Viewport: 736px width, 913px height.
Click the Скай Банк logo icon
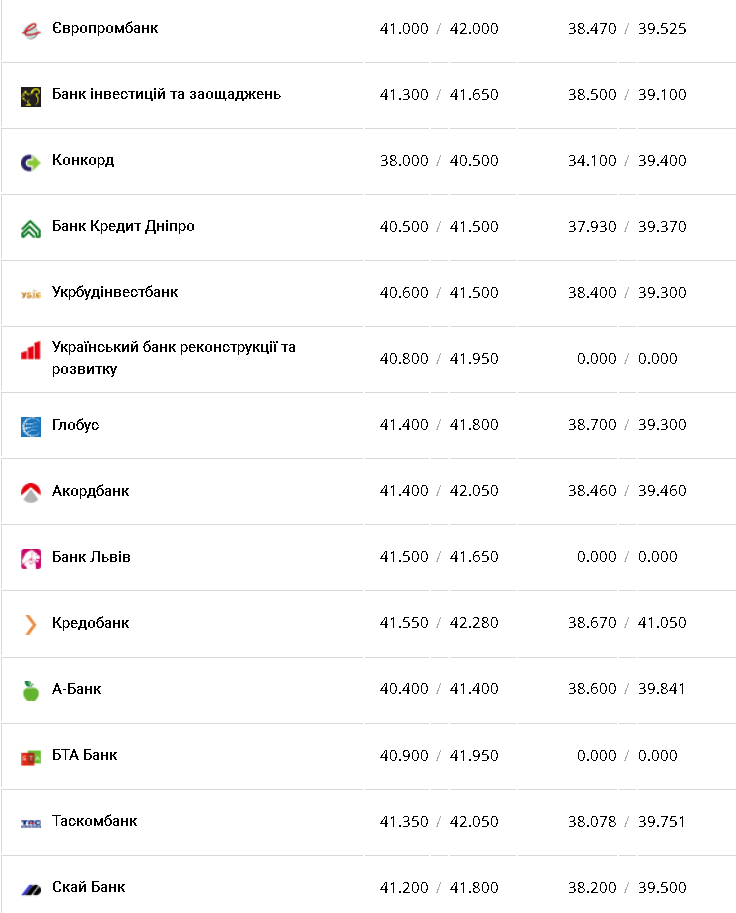(31, 889)
